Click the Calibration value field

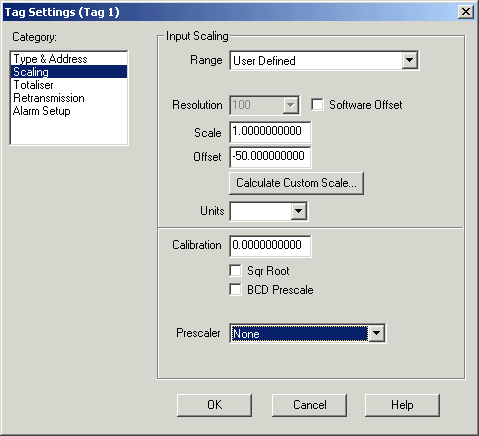(x=270, y=246)
